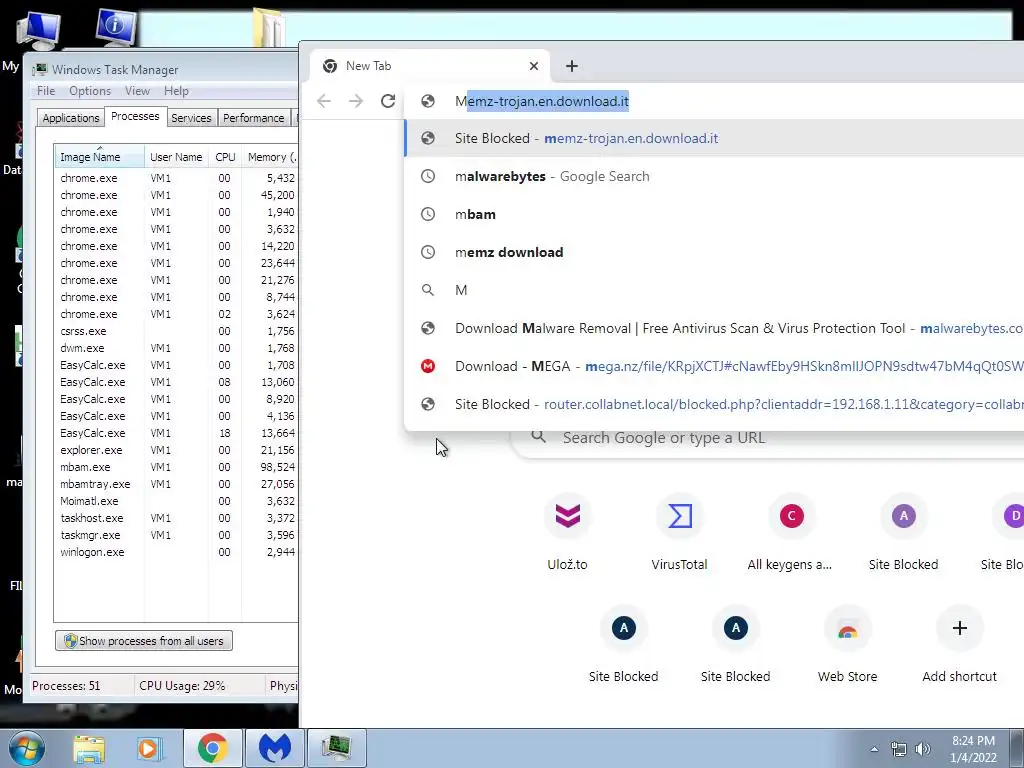Select chrome.exe row using 45,200 memory
Viewport: 1024px width, 768px height.
click(x=176, y=195)
